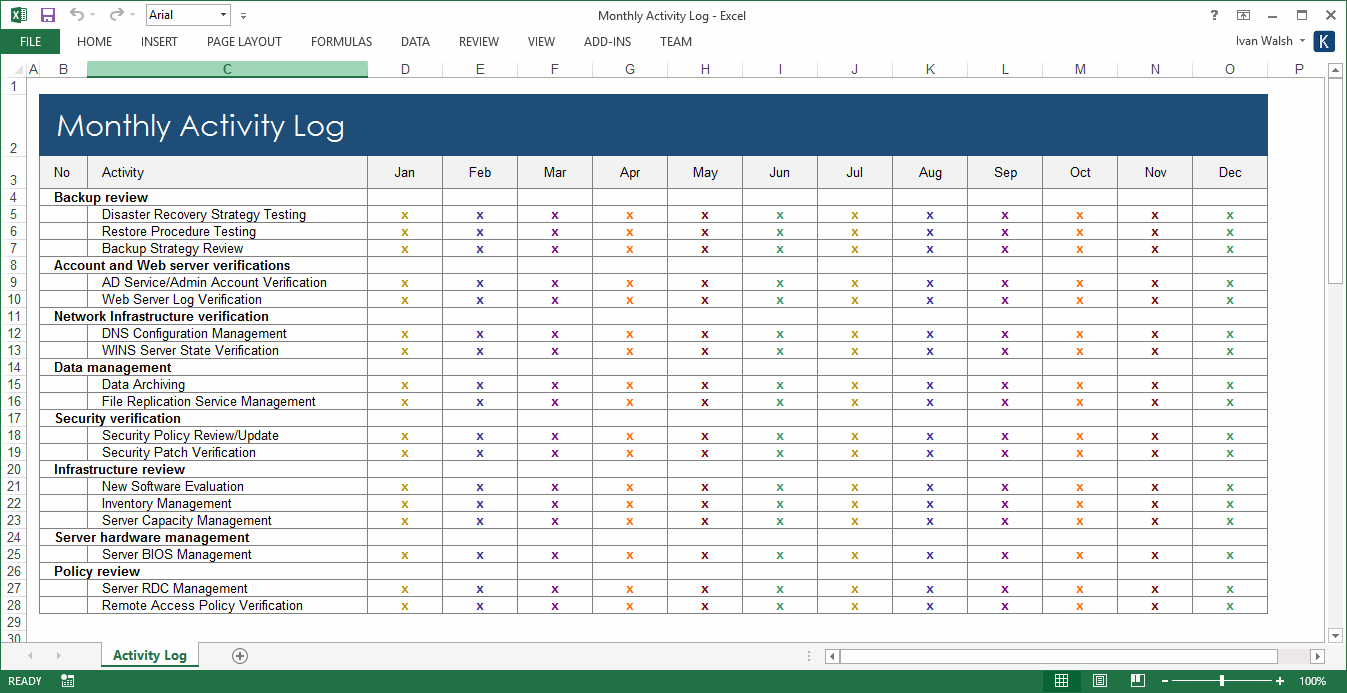The image size is (1347, 693).
Task: Open the FILE menu
Action: point(30,42)
